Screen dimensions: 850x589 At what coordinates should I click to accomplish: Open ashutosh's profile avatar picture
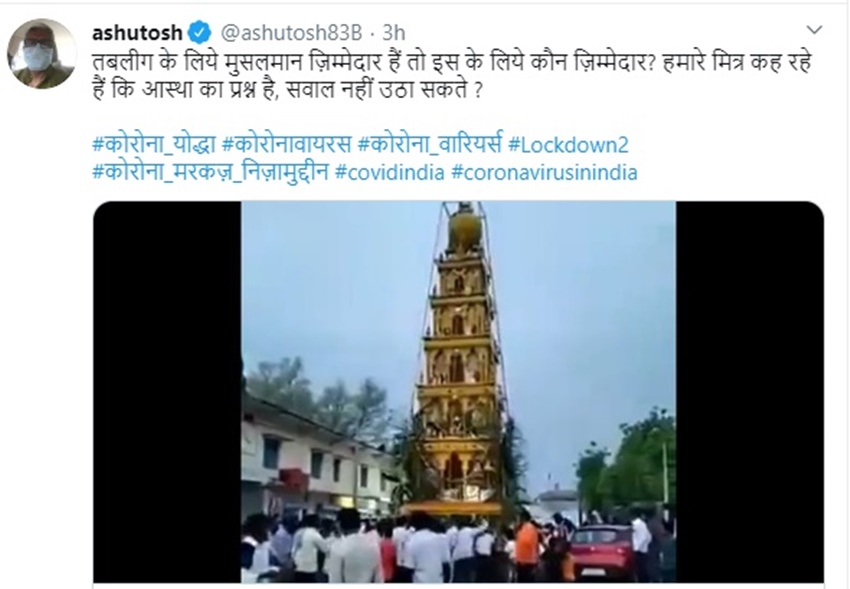[x=41, y=54]
